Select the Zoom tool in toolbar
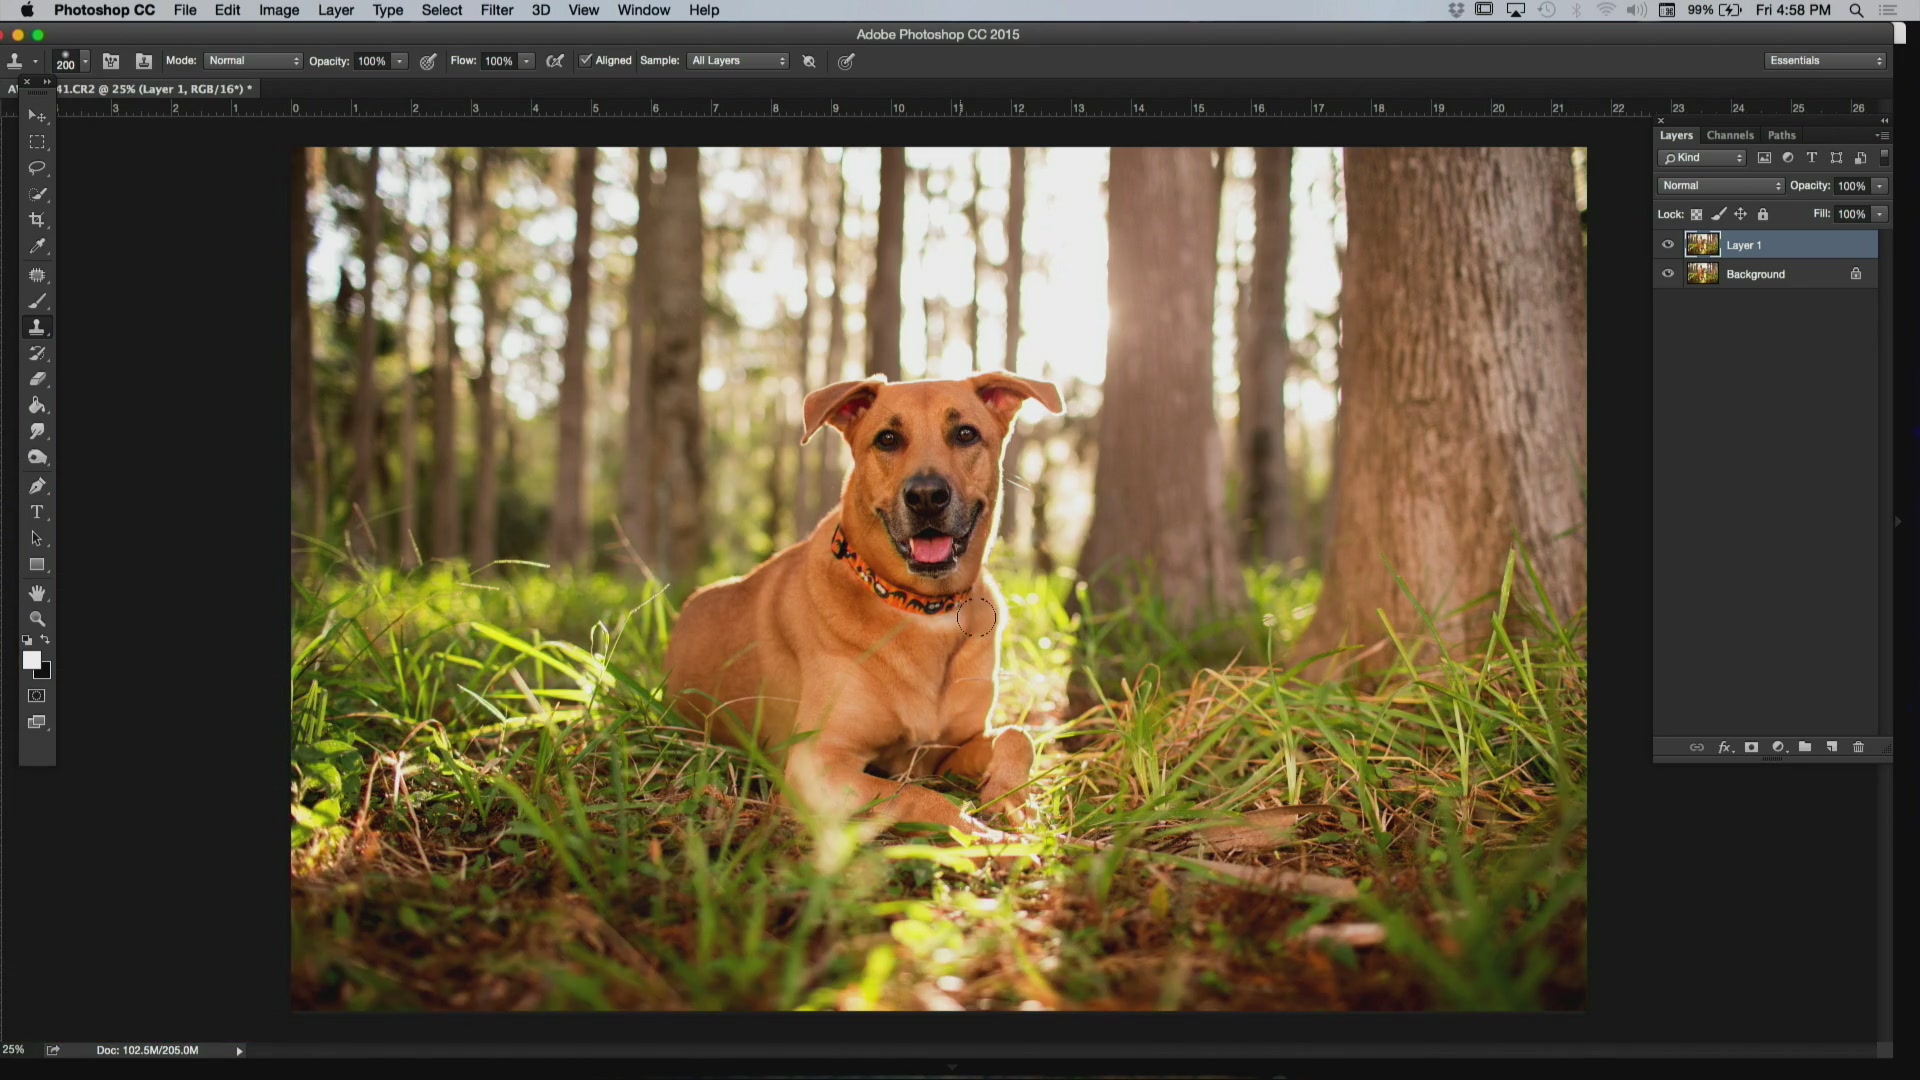The width and height of the screenshot is (1920, 1080). point(37,619)
